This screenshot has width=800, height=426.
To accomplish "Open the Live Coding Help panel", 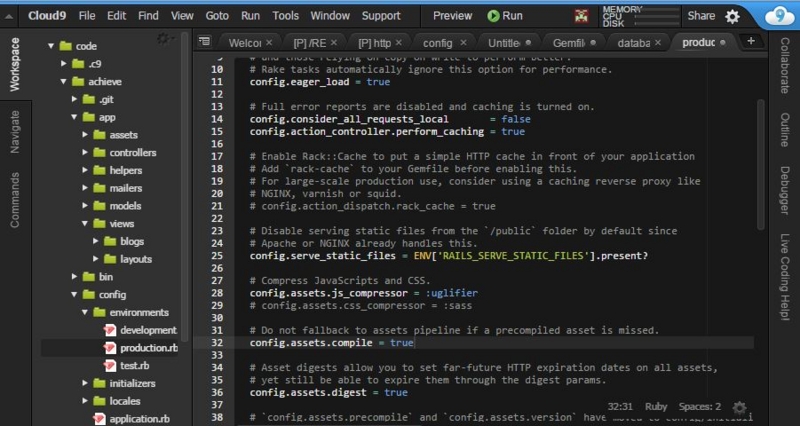I will [785, 277].
